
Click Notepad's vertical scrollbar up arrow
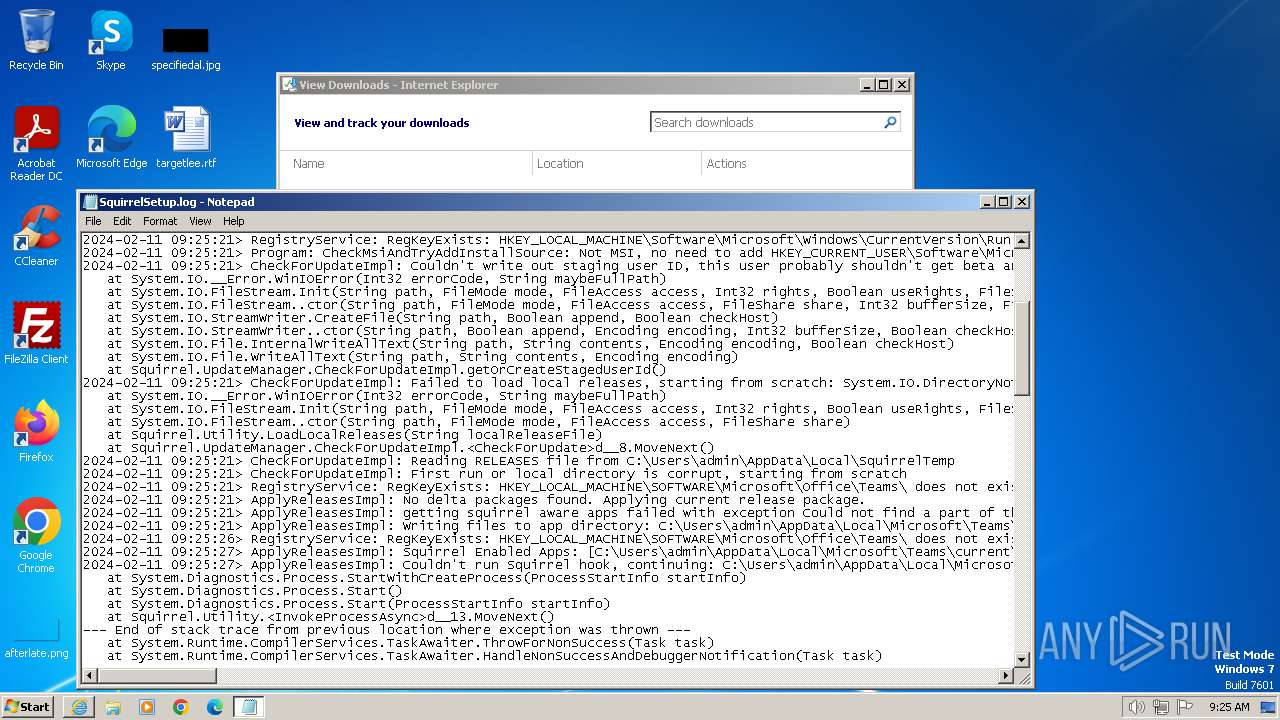[1021, 241]
